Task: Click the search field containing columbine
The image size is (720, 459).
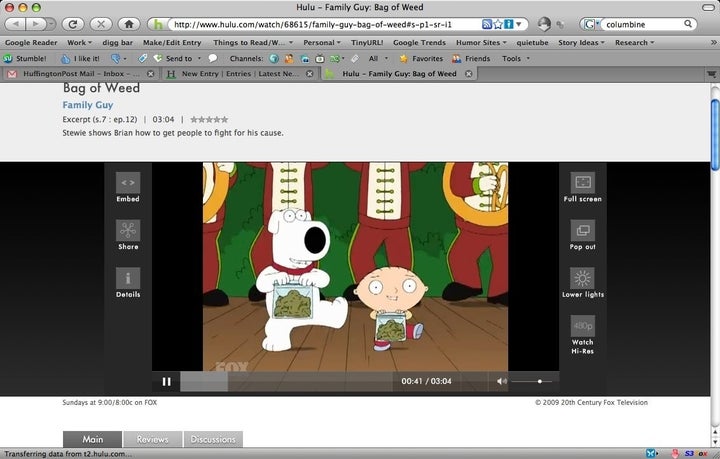Action: [x=643, y=24]
